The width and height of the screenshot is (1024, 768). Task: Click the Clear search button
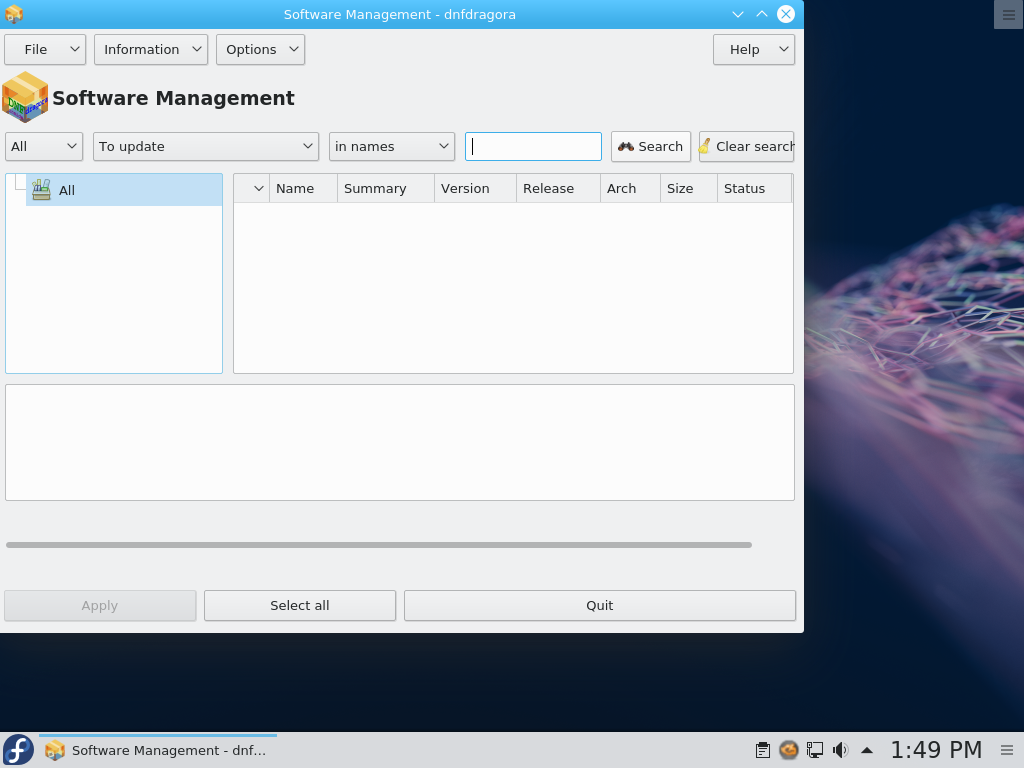point(746,146)
